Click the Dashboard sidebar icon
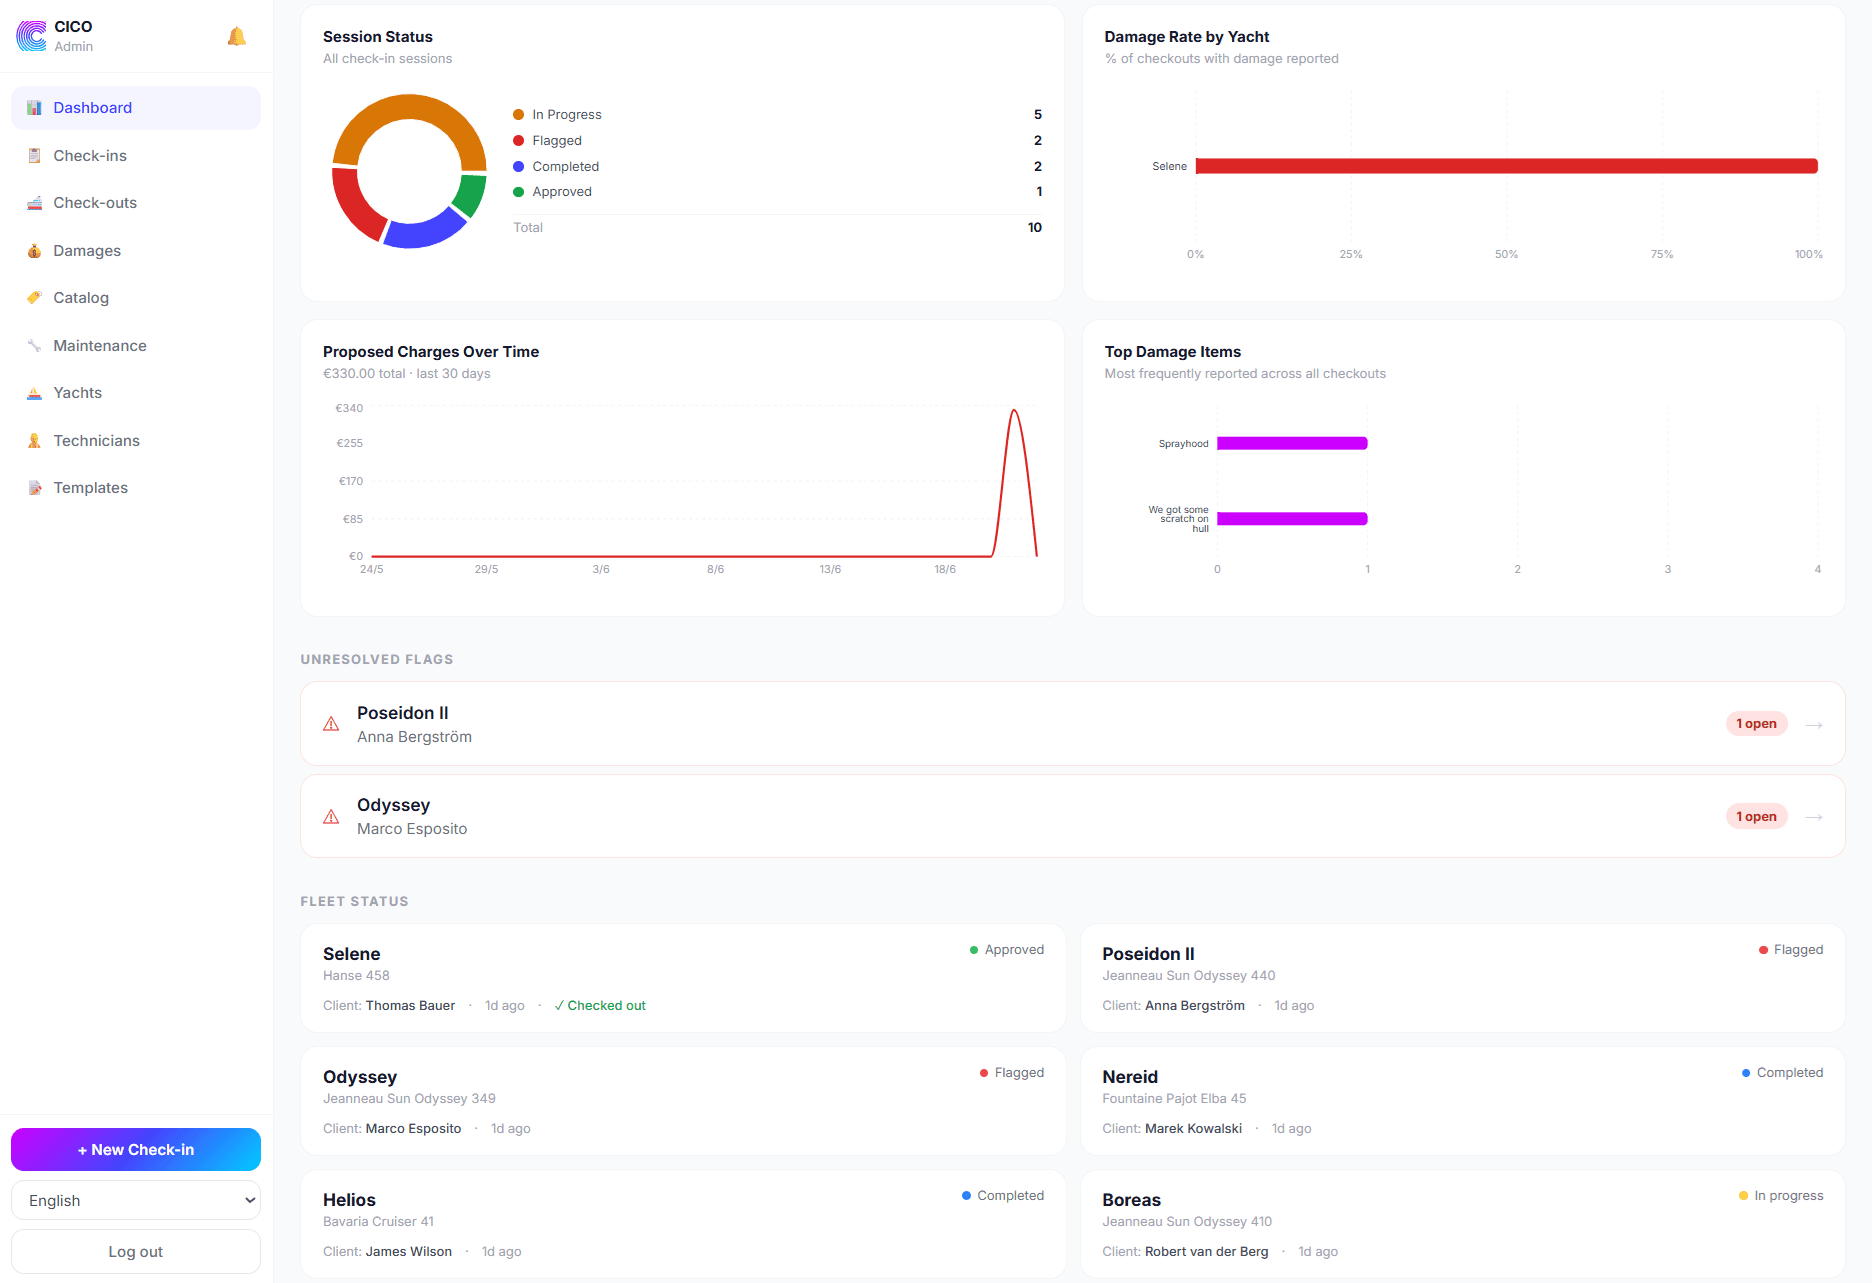Image resolution: width=1872 pixels, height=1283 pixels. click(x=34, y=108)
